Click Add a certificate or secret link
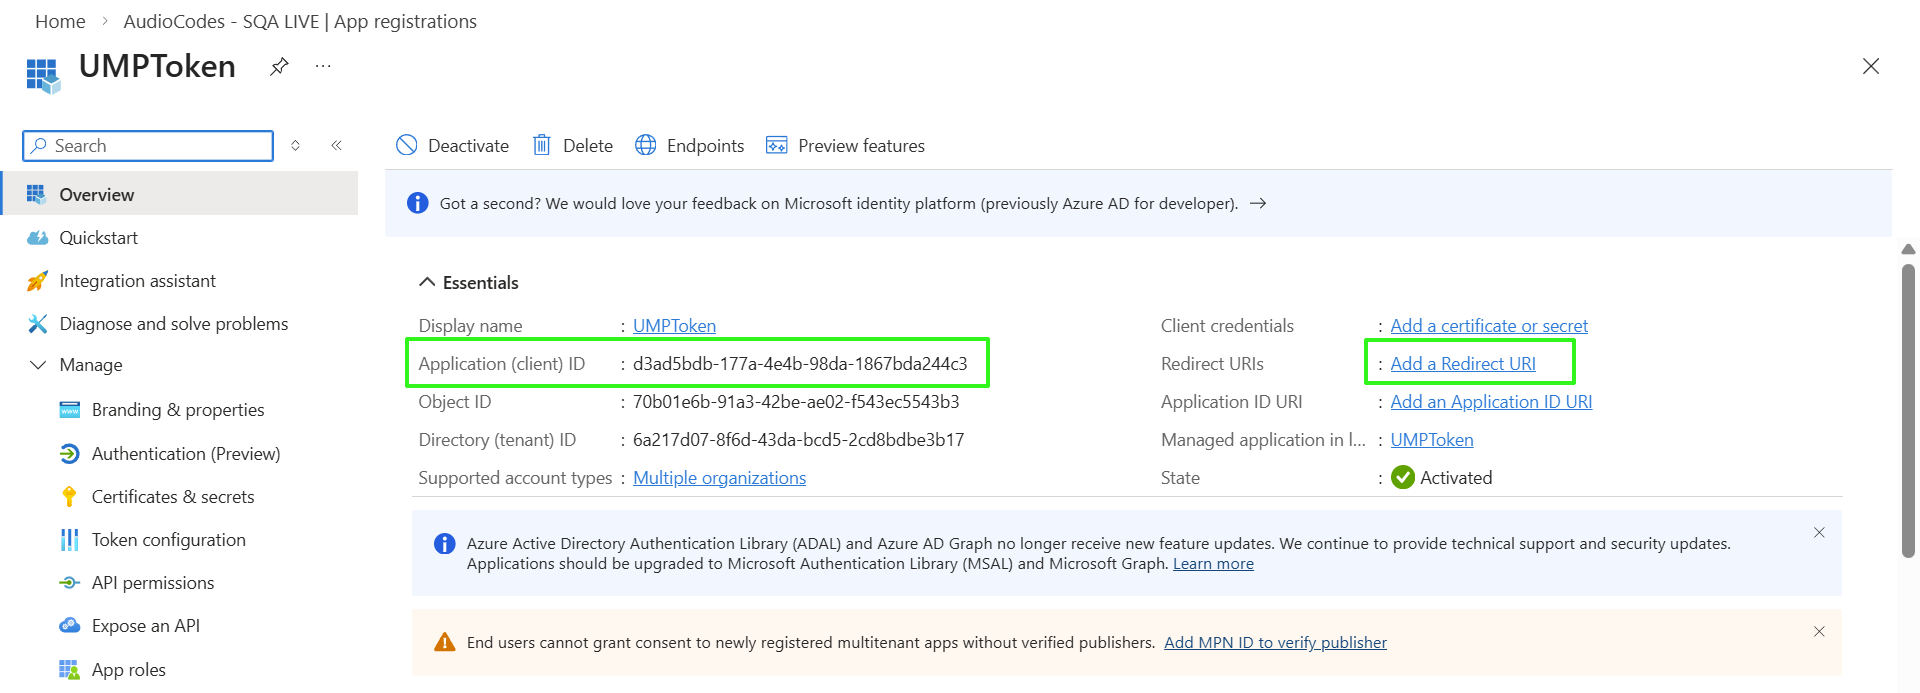This screenshot has width=1920, height=693. click(1488, 326)
